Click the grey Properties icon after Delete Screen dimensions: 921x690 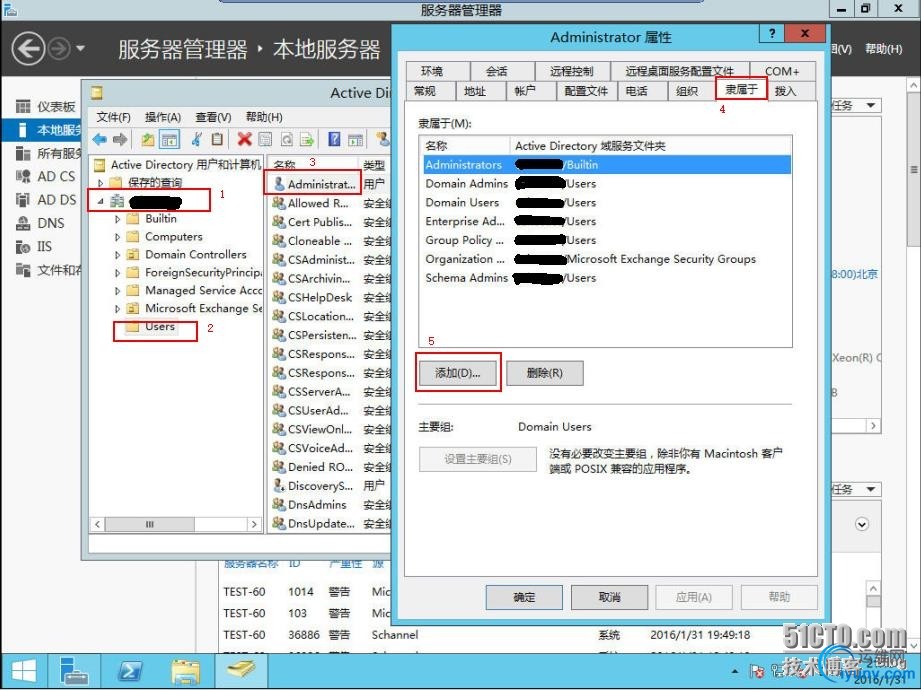pyautogui.click(x=265, y=140)
